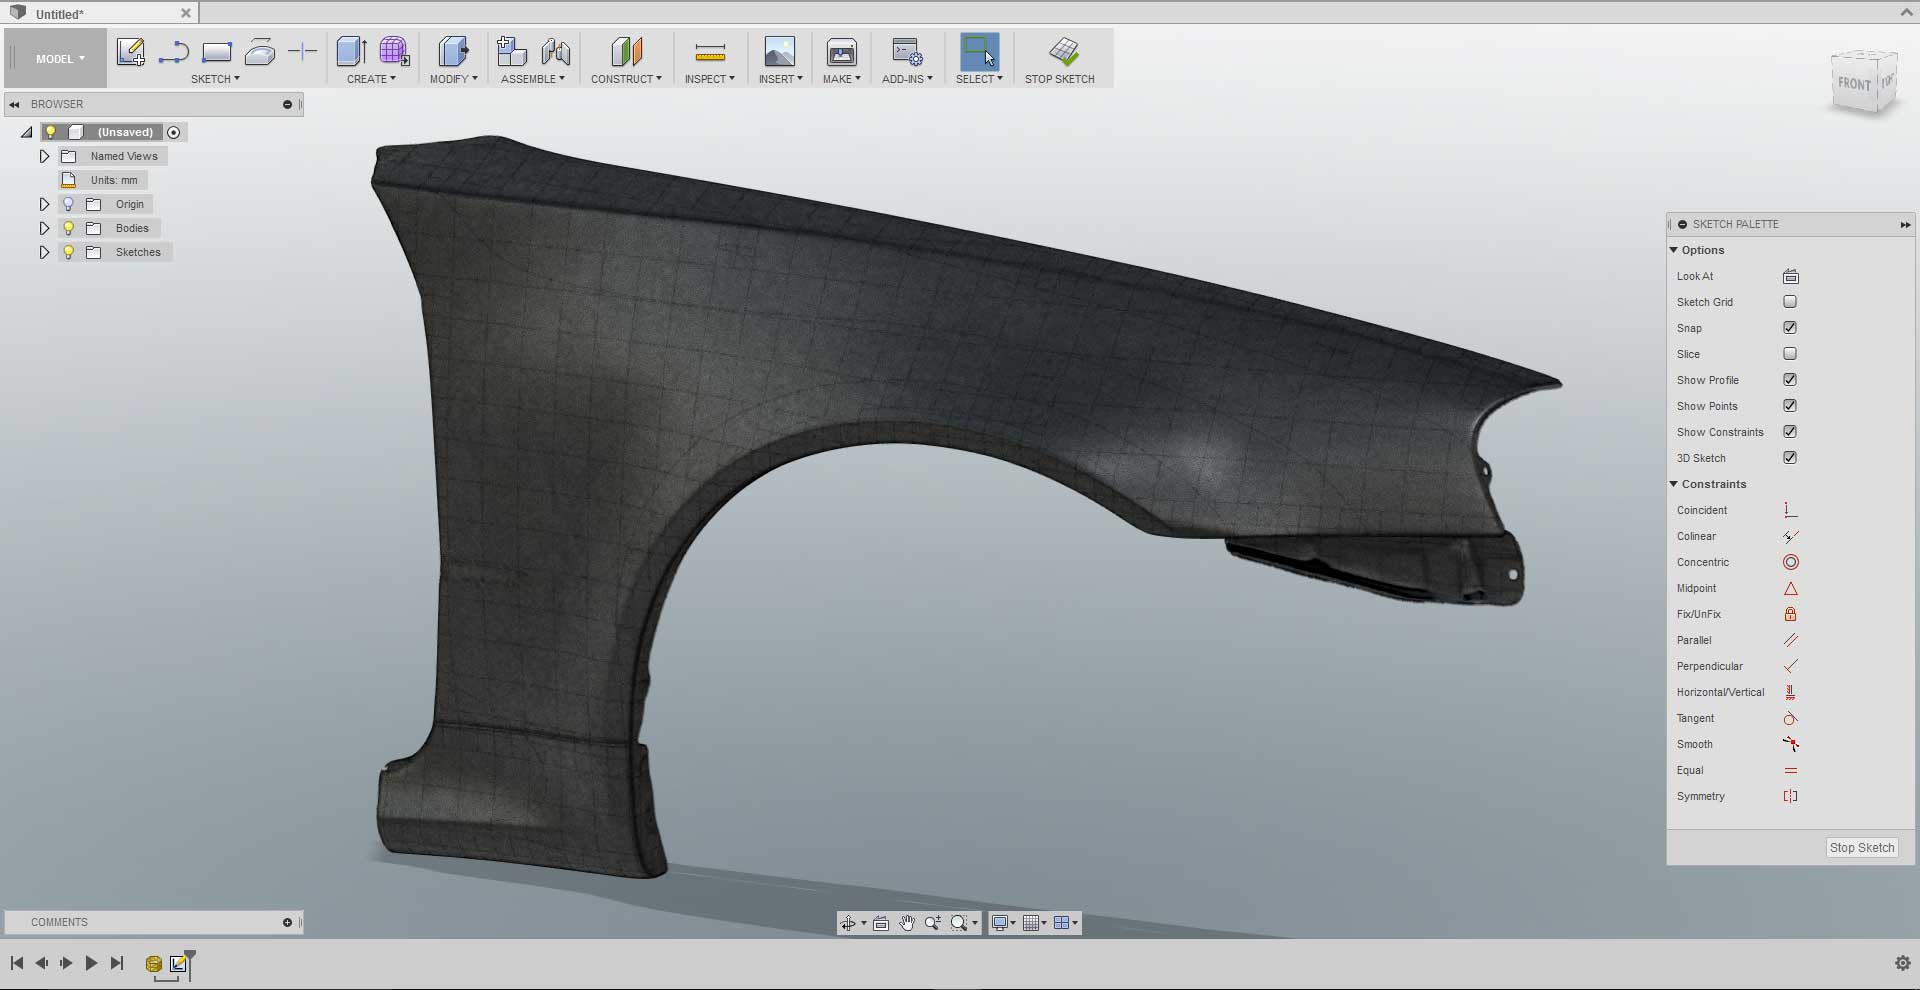Click the Pan hand tool in navigation bar
This screenshot has height=990, width=1920.
[907, 923]
